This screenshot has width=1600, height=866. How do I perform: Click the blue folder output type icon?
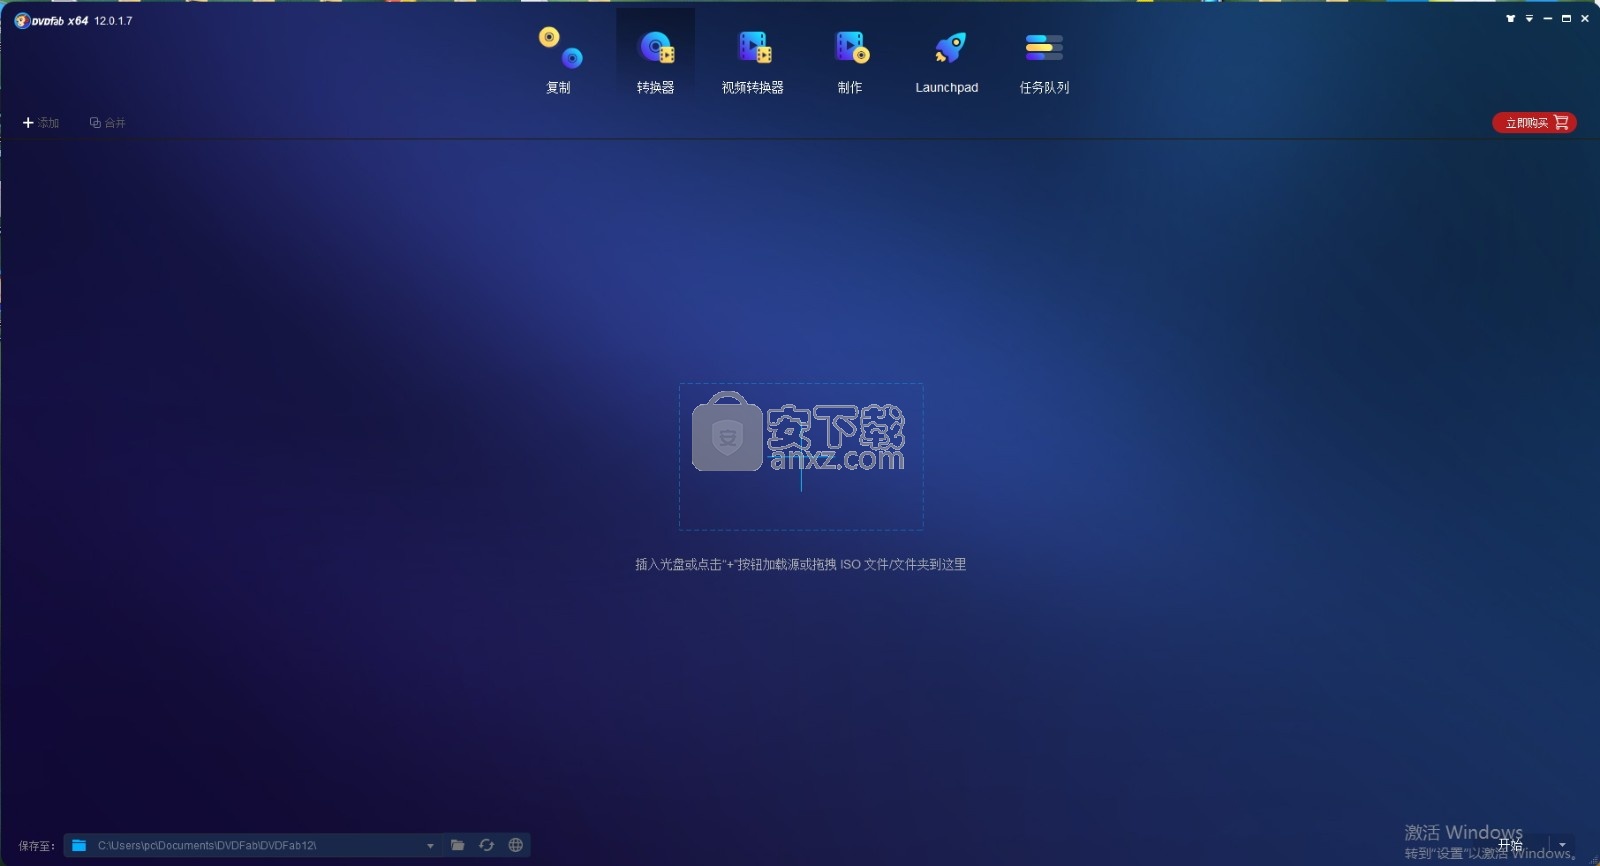pyautogui.click(x=79, y=846)
